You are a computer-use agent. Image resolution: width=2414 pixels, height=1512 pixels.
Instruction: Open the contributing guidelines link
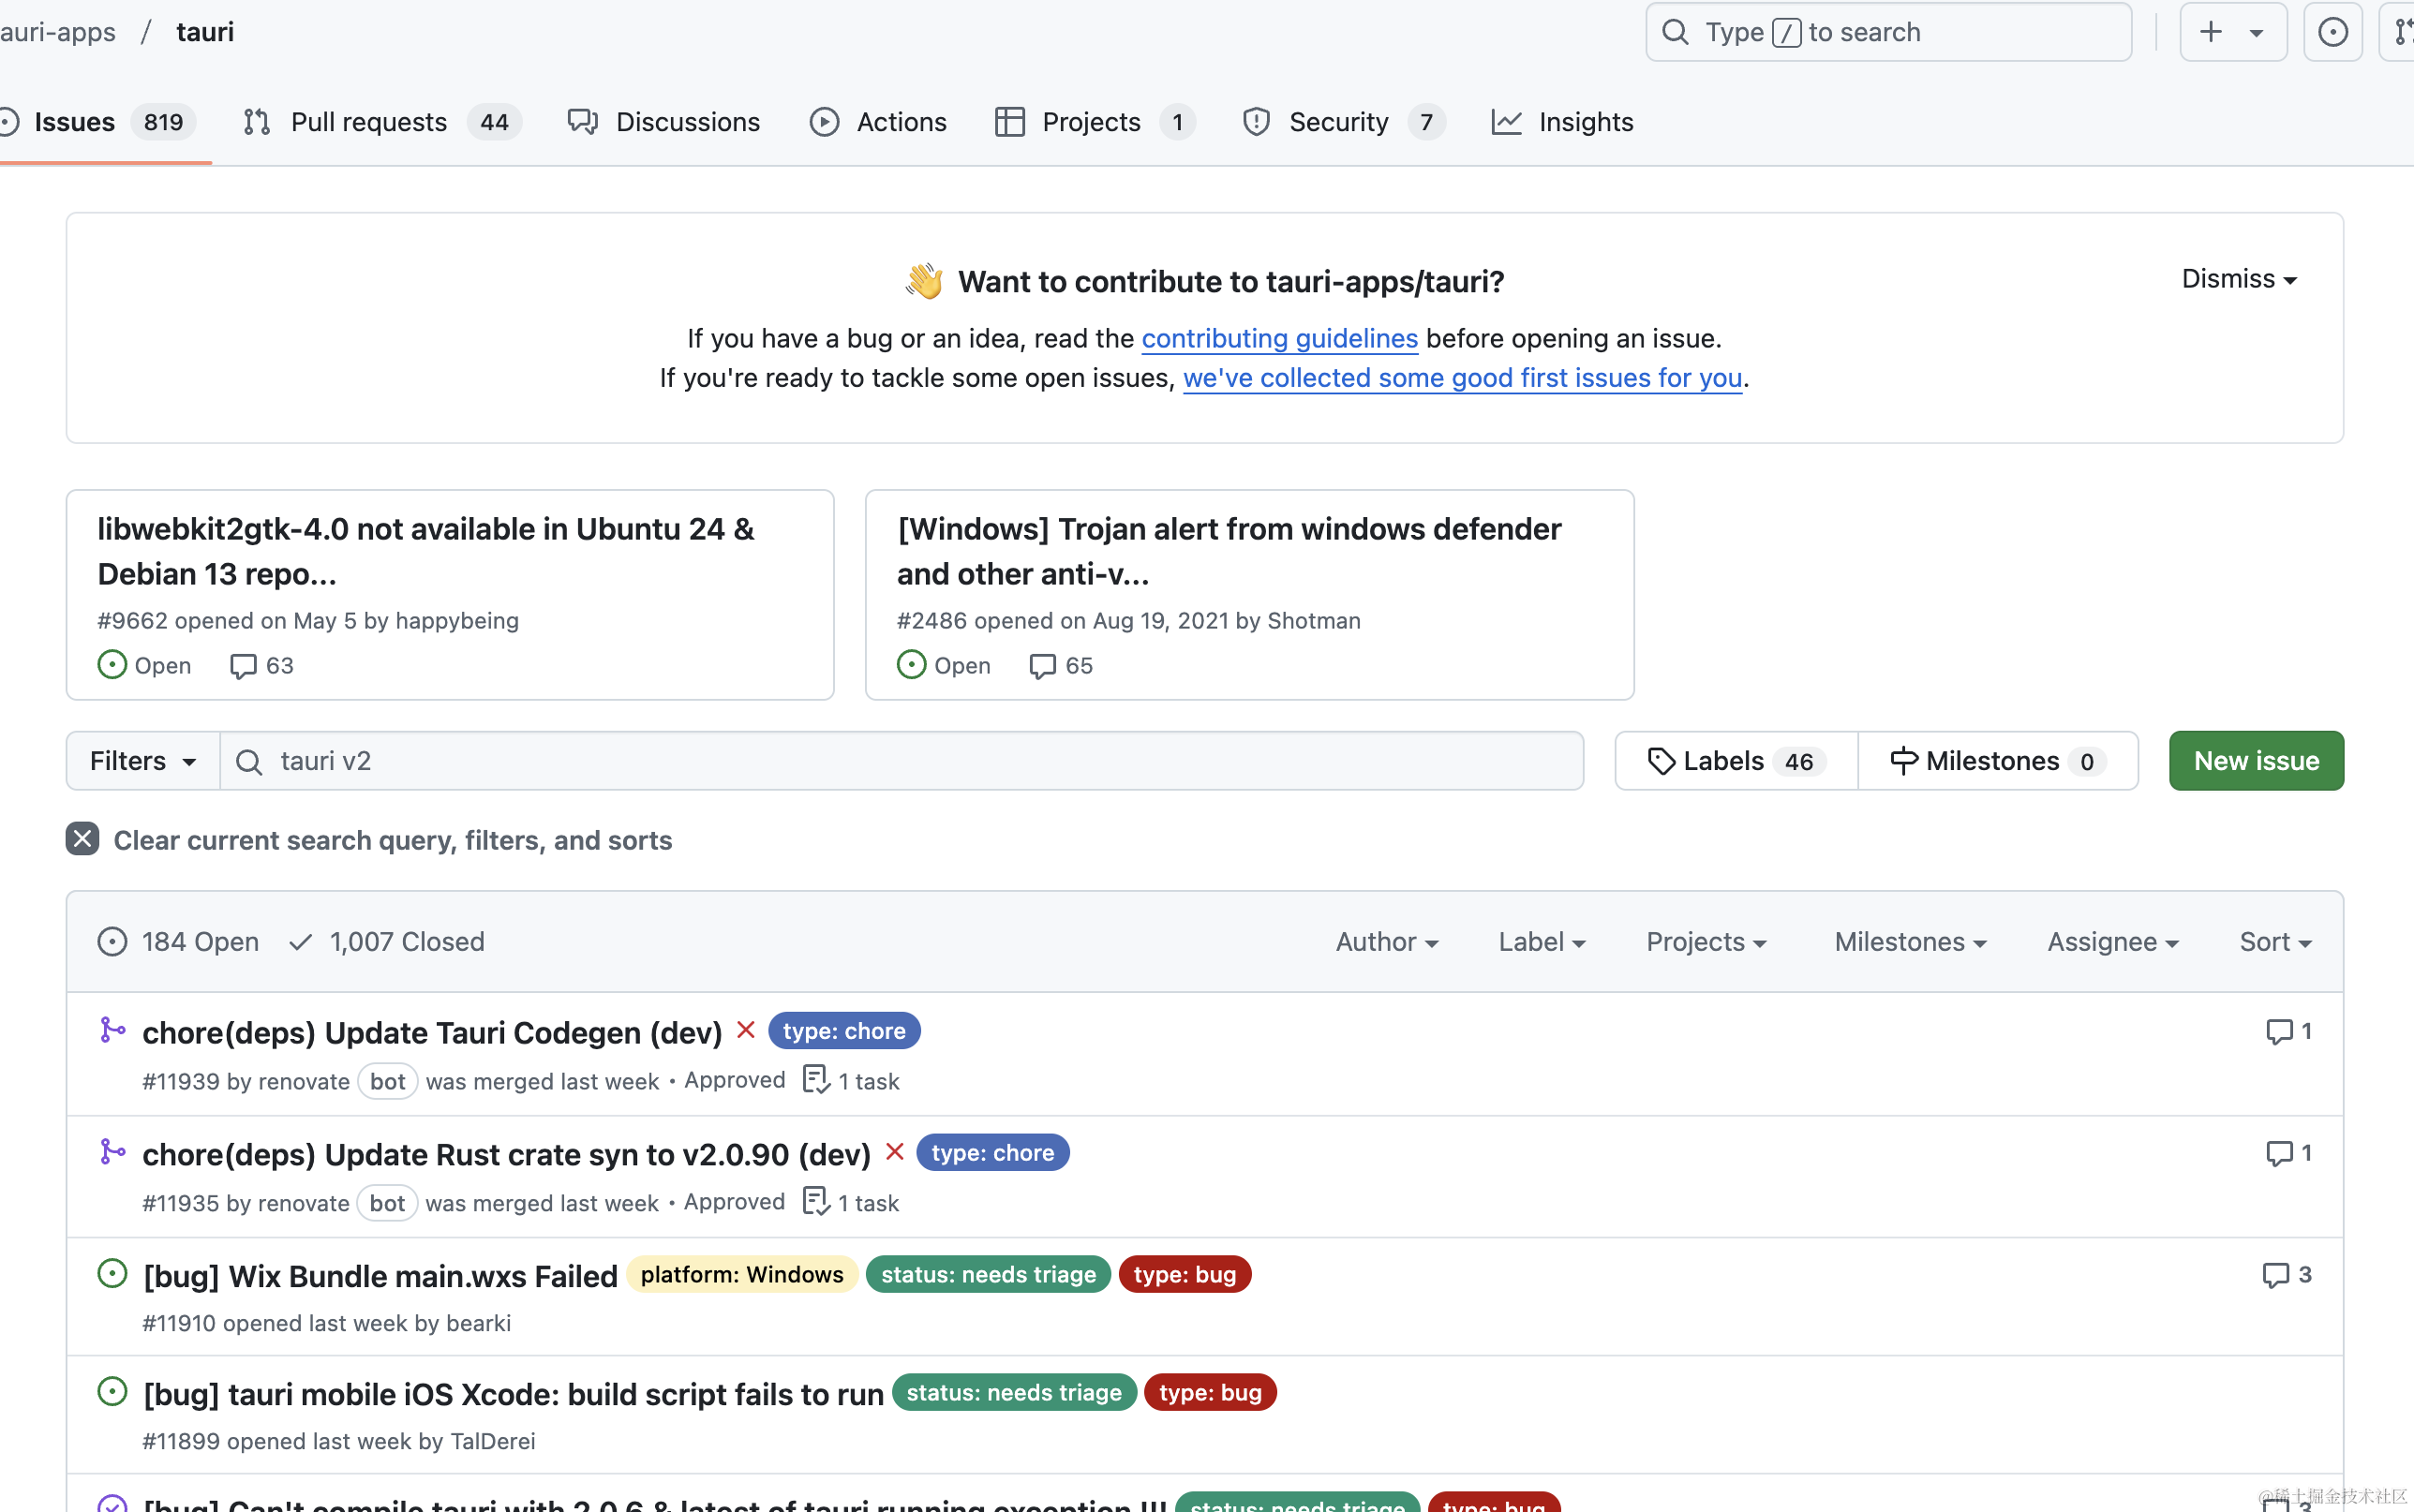pyautogui.click(x=1279, y=338)
